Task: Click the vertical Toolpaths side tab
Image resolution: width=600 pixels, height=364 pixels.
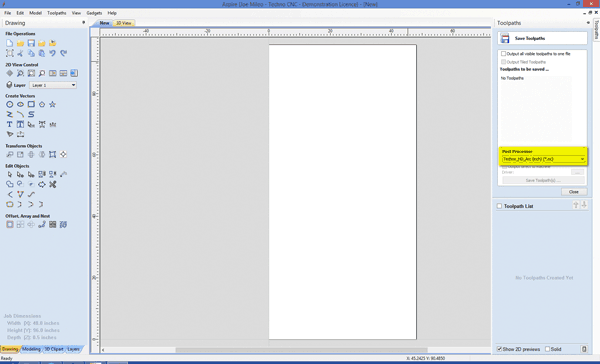Action: click(596, 29)
